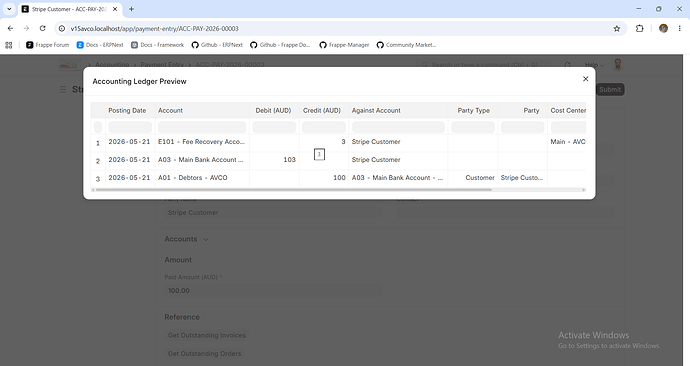Select the E101 - Fee Recovery account cell

click(x=202, y=142)
